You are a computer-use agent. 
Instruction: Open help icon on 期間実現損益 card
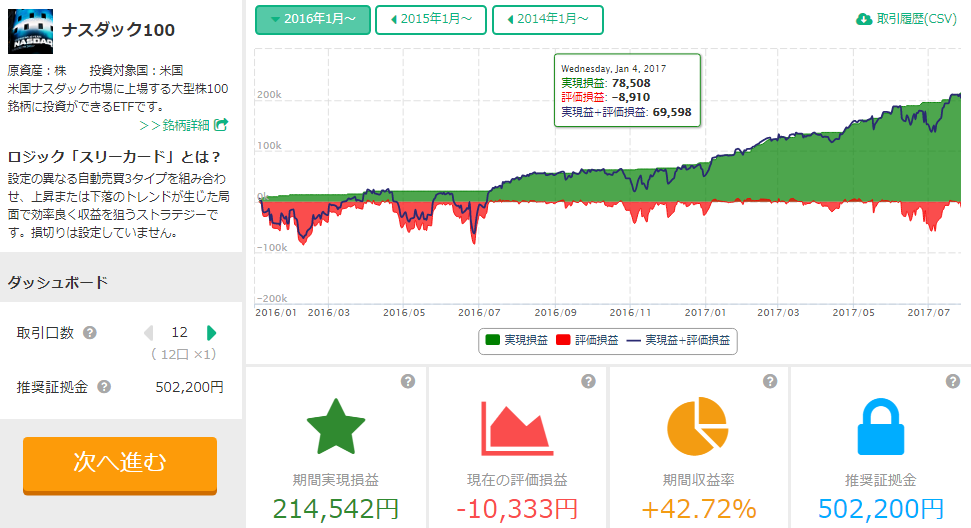[x=407, y=381]
